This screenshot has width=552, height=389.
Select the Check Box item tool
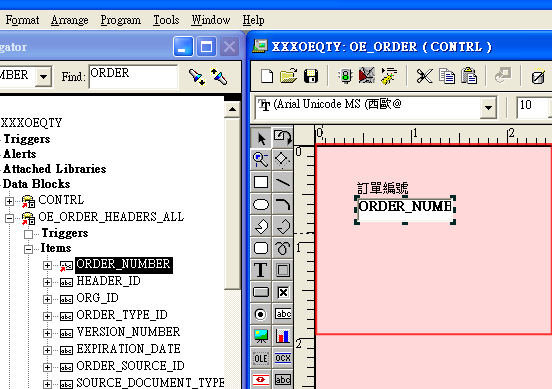coord(283,292)
